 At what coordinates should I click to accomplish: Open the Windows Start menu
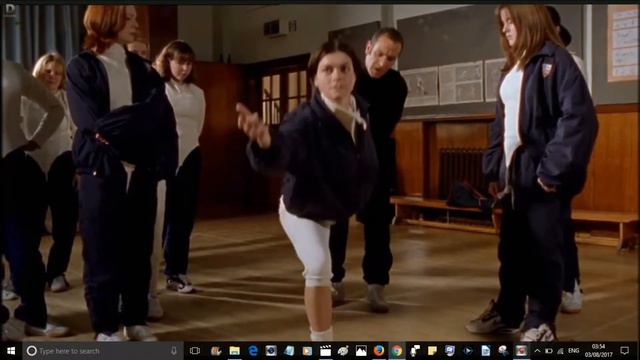11,351
